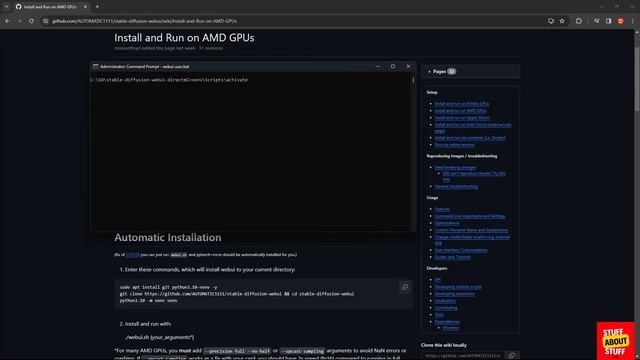This screenshot has height=360, width=640.
Task: Open the Dependencies link
Action: 447,321
